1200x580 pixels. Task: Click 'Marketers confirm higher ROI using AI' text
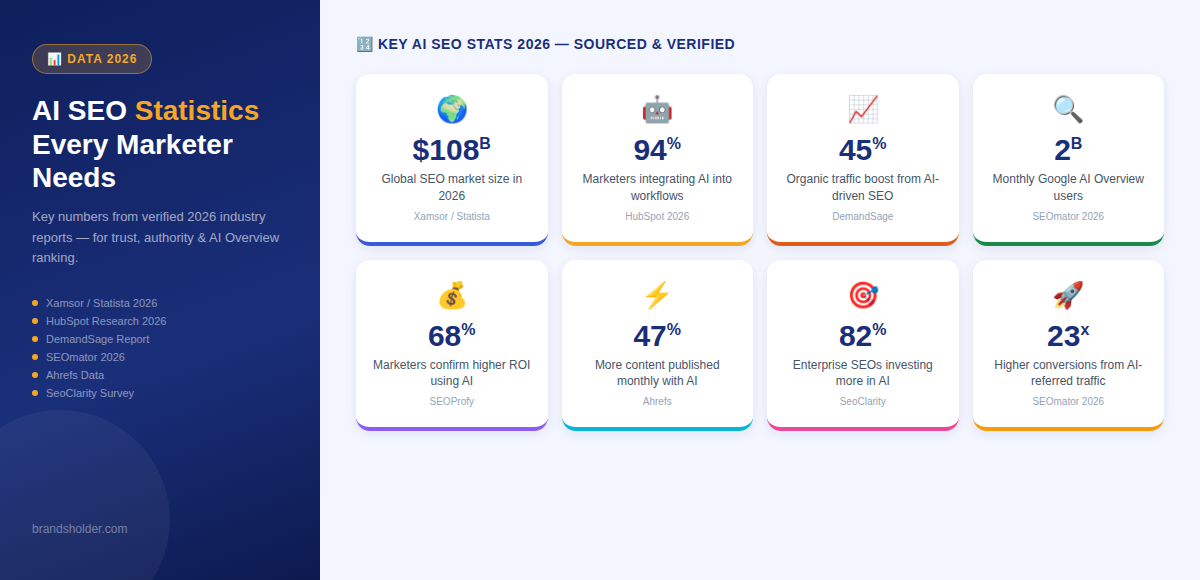pos(452,373)
